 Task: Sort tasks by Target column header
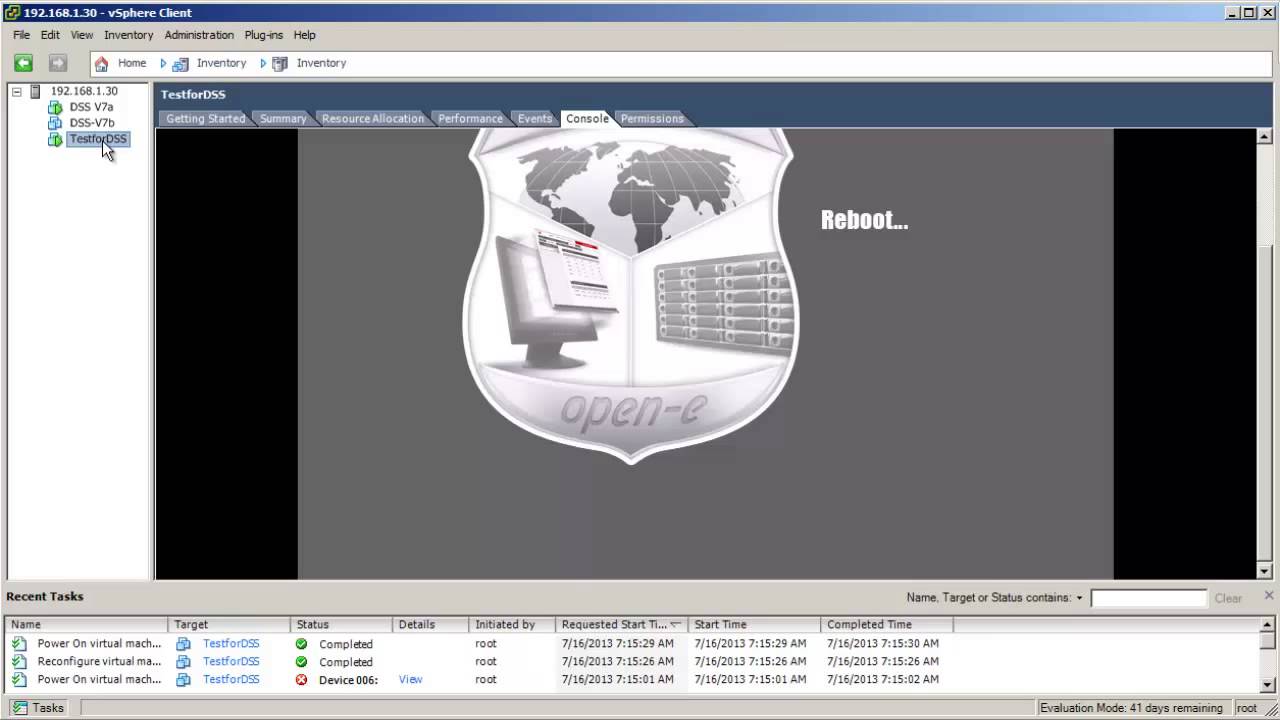point(228,624)
